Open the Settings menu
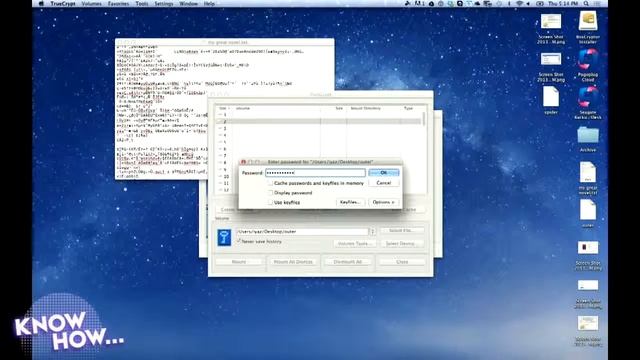Viewport: 640px width, 360px height. coord(164,3)
